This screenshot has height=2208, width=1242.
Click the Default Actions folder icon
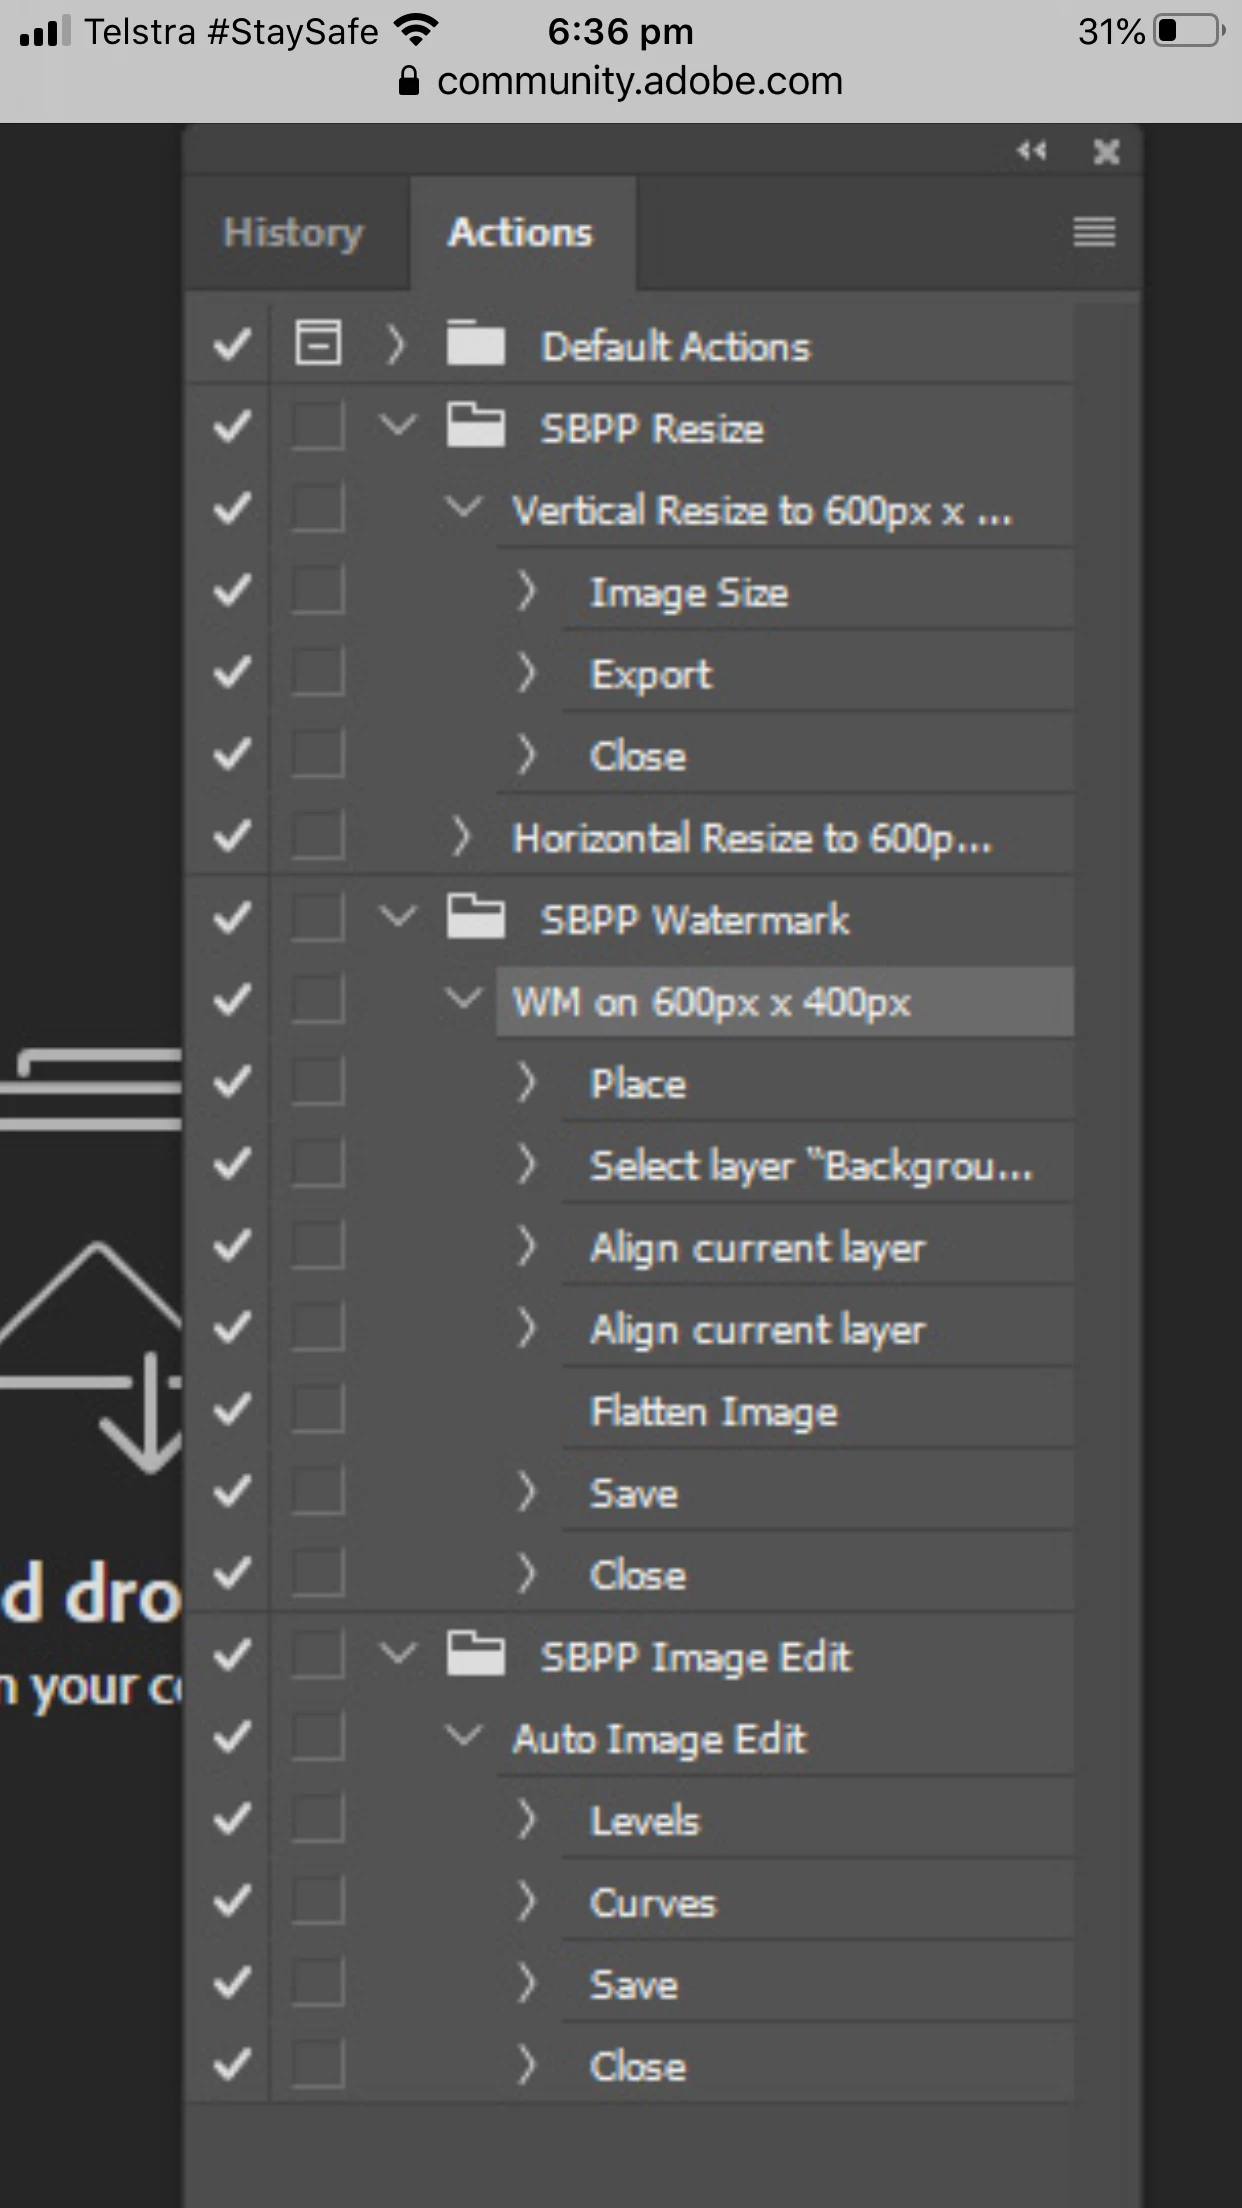tap(475, 344)
